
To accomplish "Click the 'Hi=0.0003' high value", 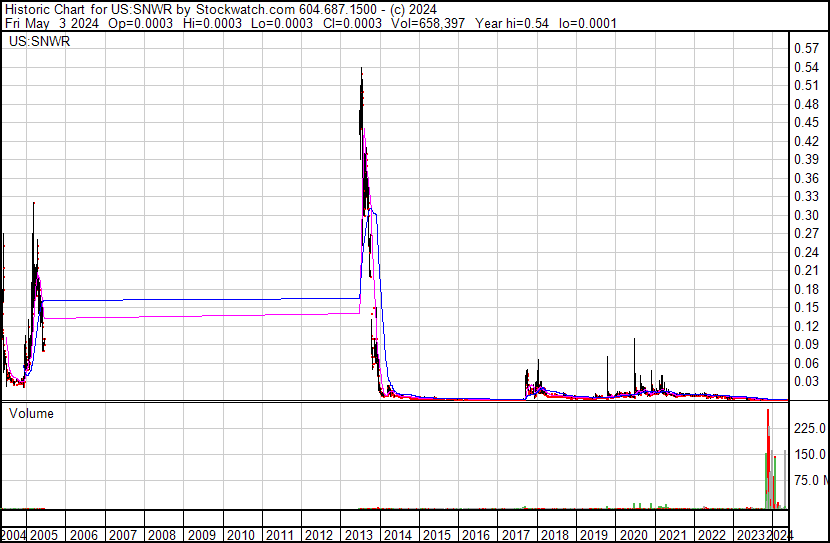I will [x=212, y=23].
